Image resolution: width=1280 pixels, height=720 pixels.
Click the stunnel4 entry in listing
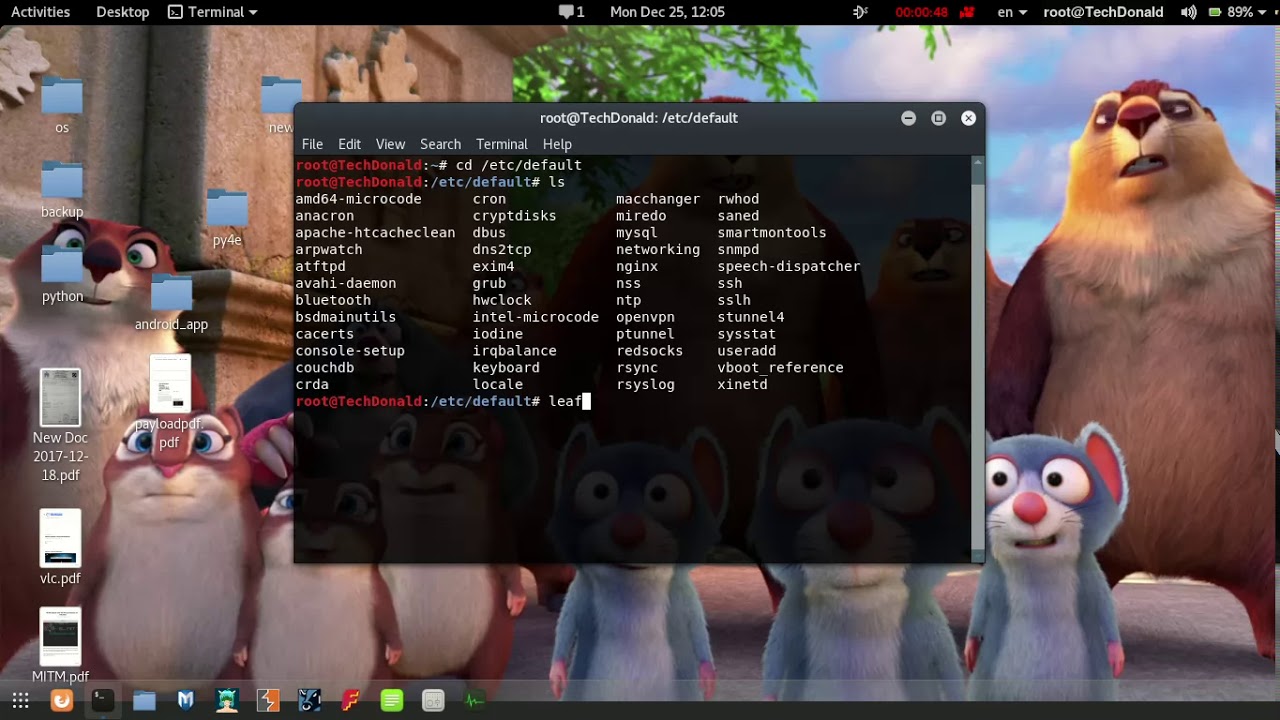point(751,317)
